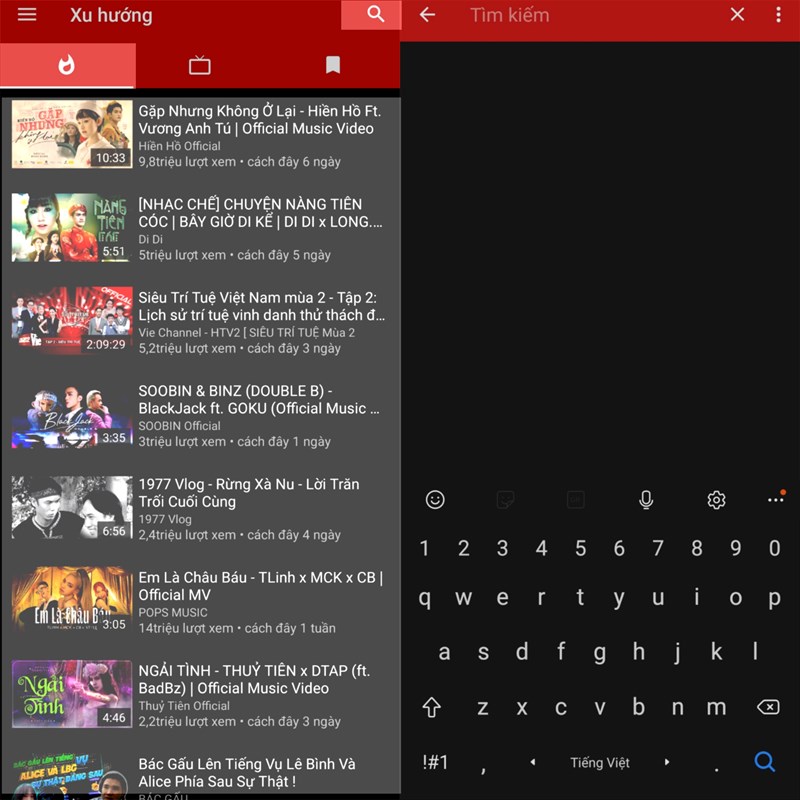Tap the number 5 key
Viewport: 800px width, 800px height.
click(x=580, y=548)
